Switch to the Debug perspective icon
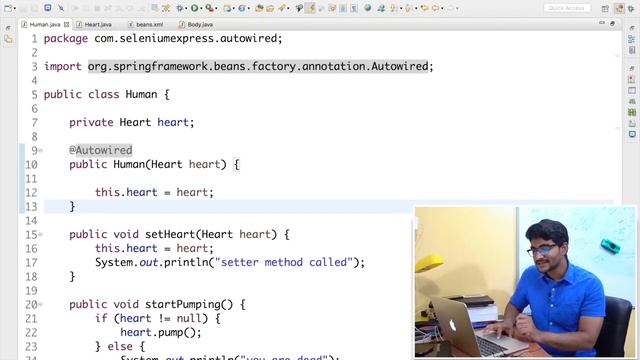Image resolution: width=640 pixels, height=360 pixels. point(631,8)
